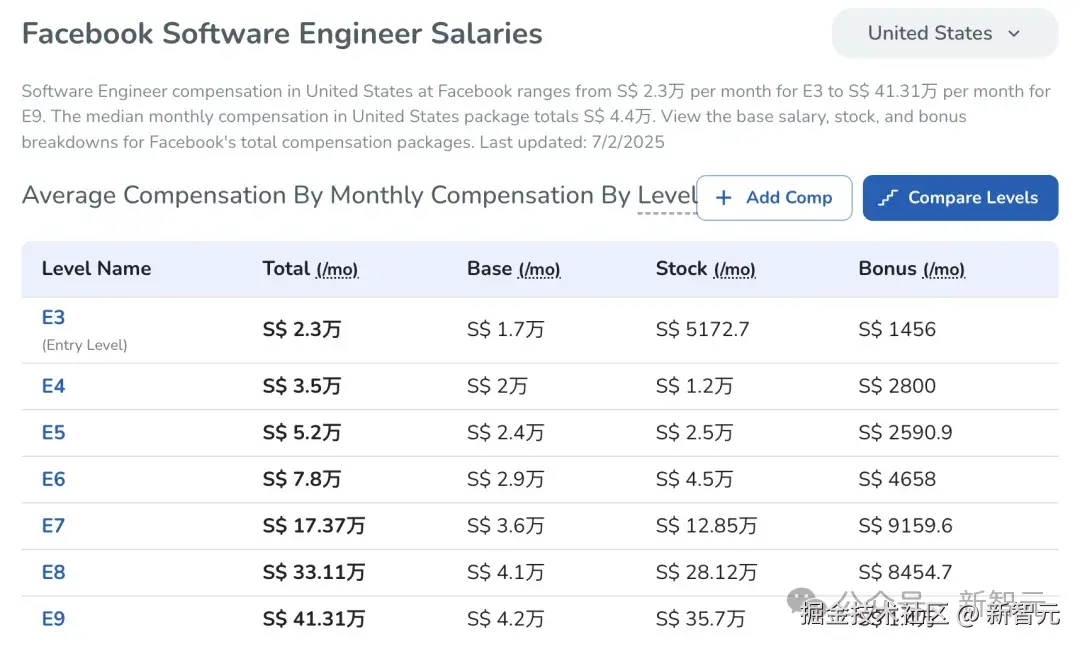Click the stairs icon on Compare Levels

pyautogui.click(x=888, y=198)
